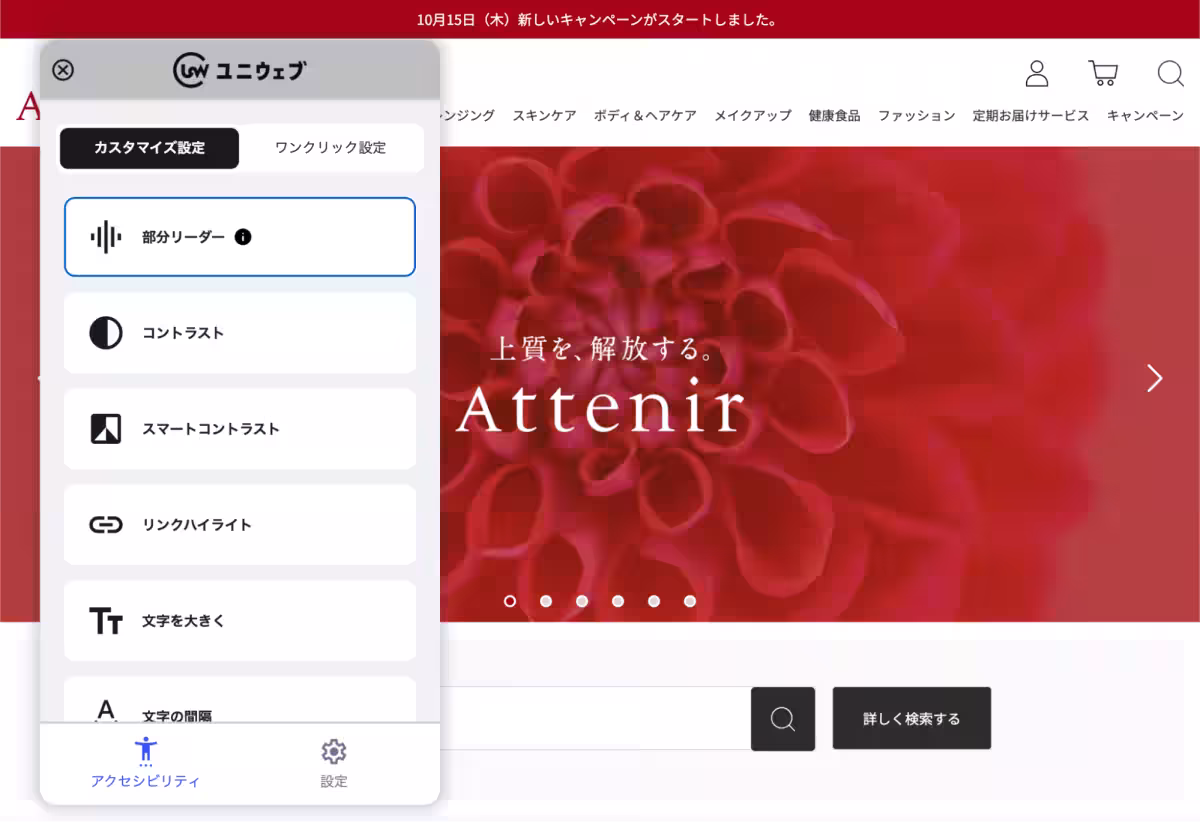Select the third carousel dot
This screenshot has width=1200, height=822.
[582, 601]
